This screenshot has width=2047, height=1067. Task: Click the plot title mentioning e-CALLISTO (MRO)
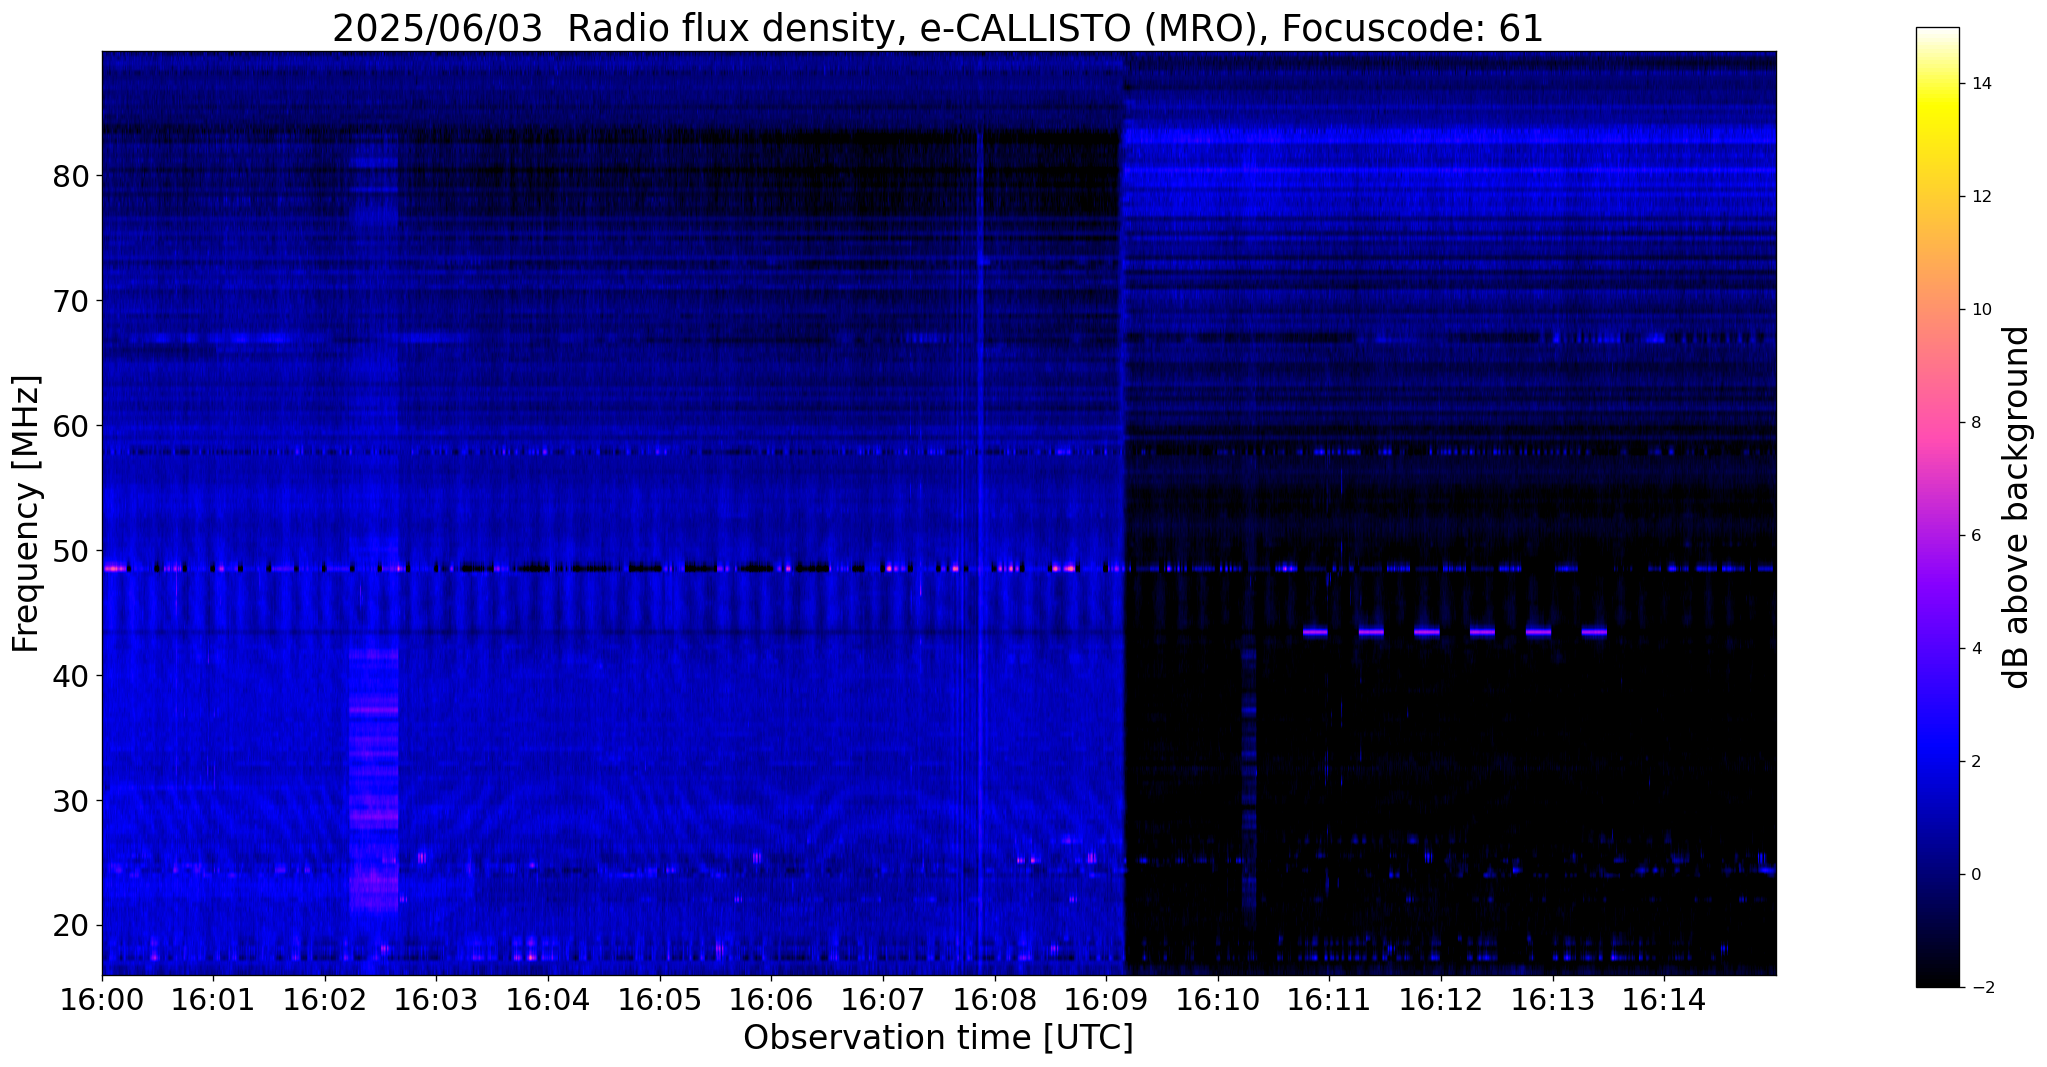[937, 29]
